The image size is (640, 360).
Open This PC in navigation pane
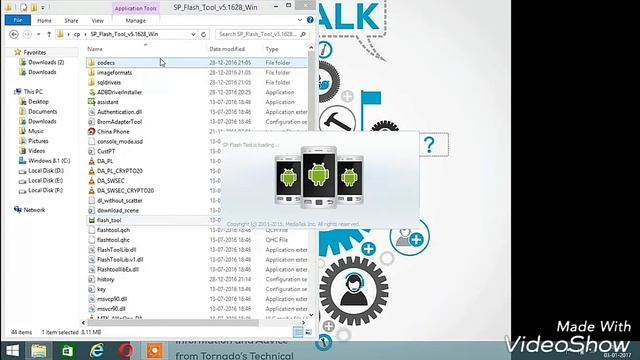(33, 92)
